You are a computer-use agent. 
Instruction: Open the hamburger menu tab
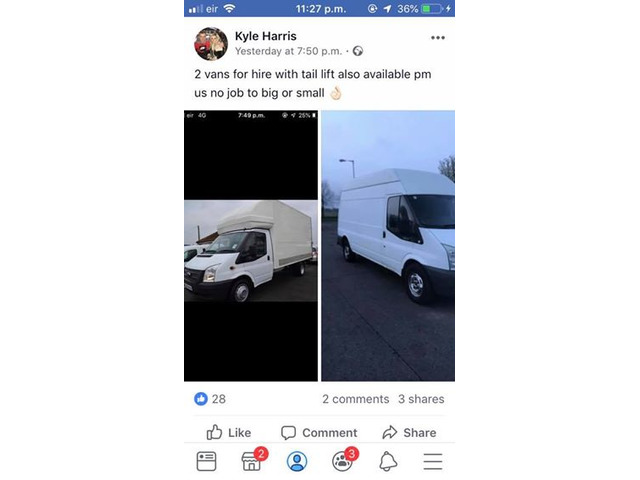coord(433,461)
